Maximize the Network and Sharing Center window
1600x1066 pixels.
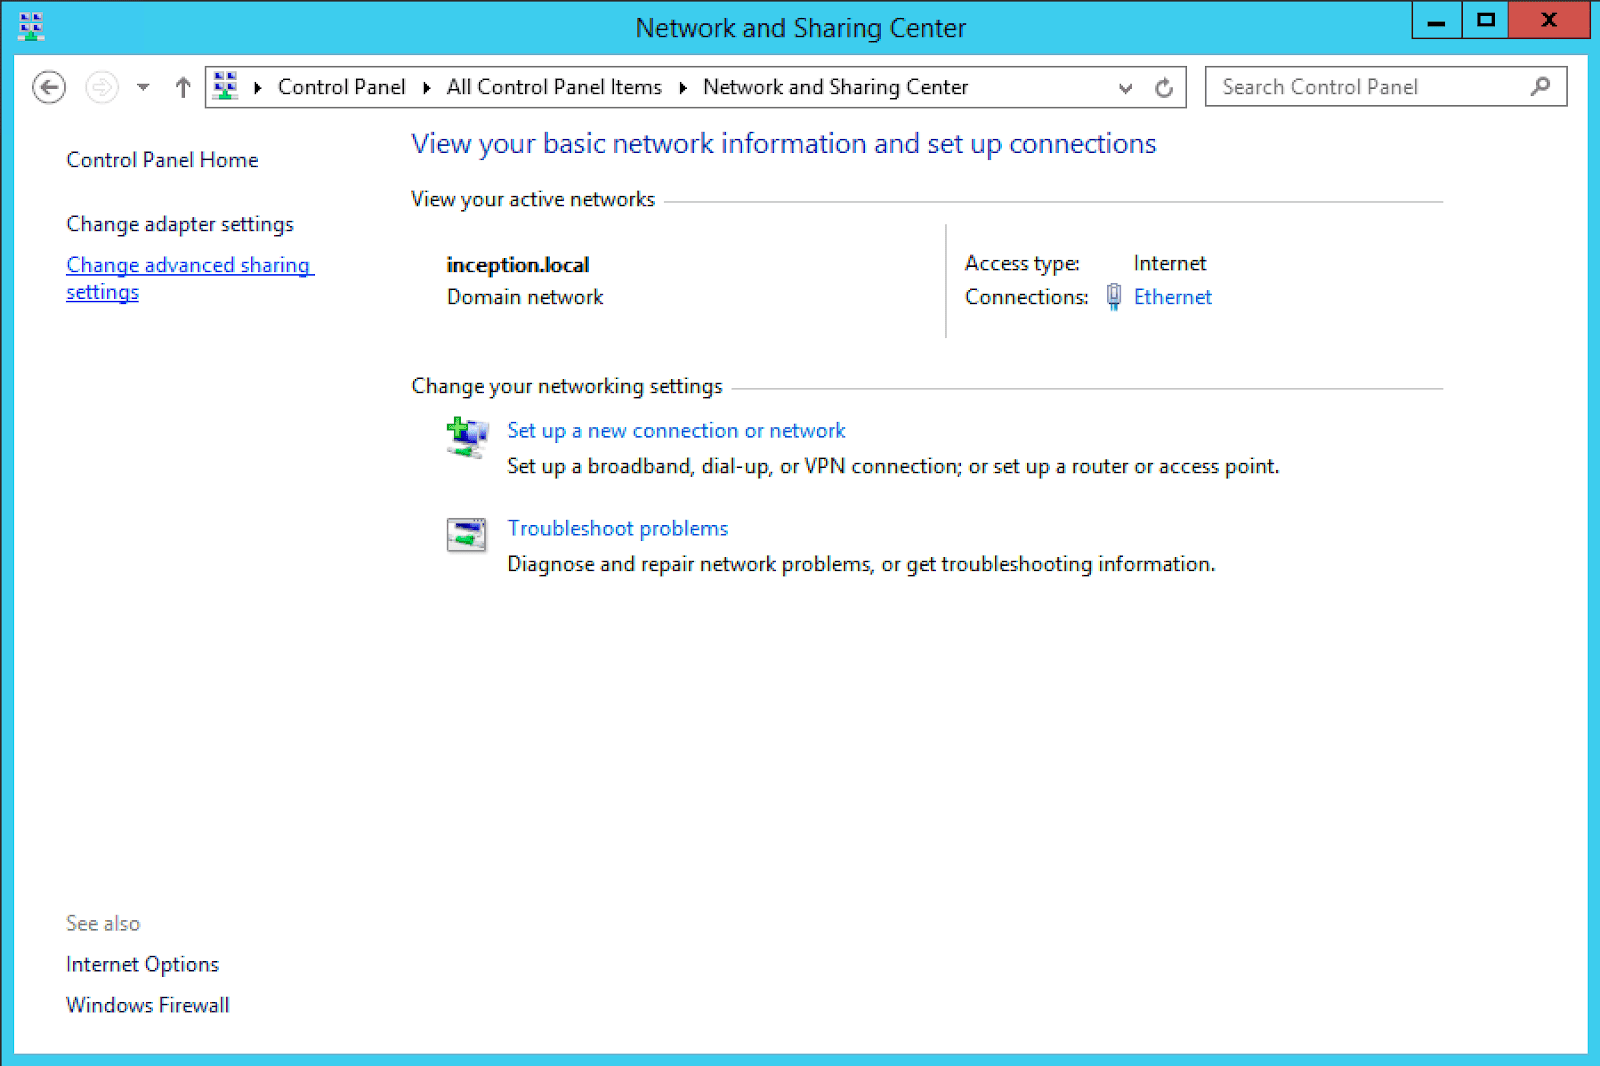(x=1486, y=20)
